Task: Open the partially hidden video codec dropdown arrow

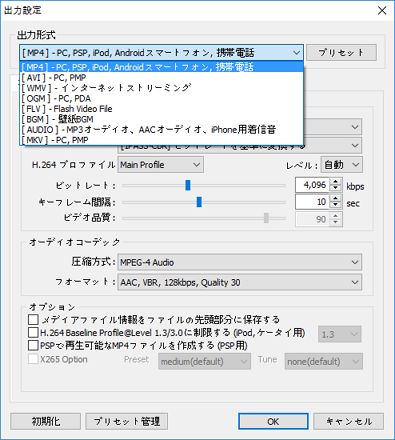Action: point(355,127)
